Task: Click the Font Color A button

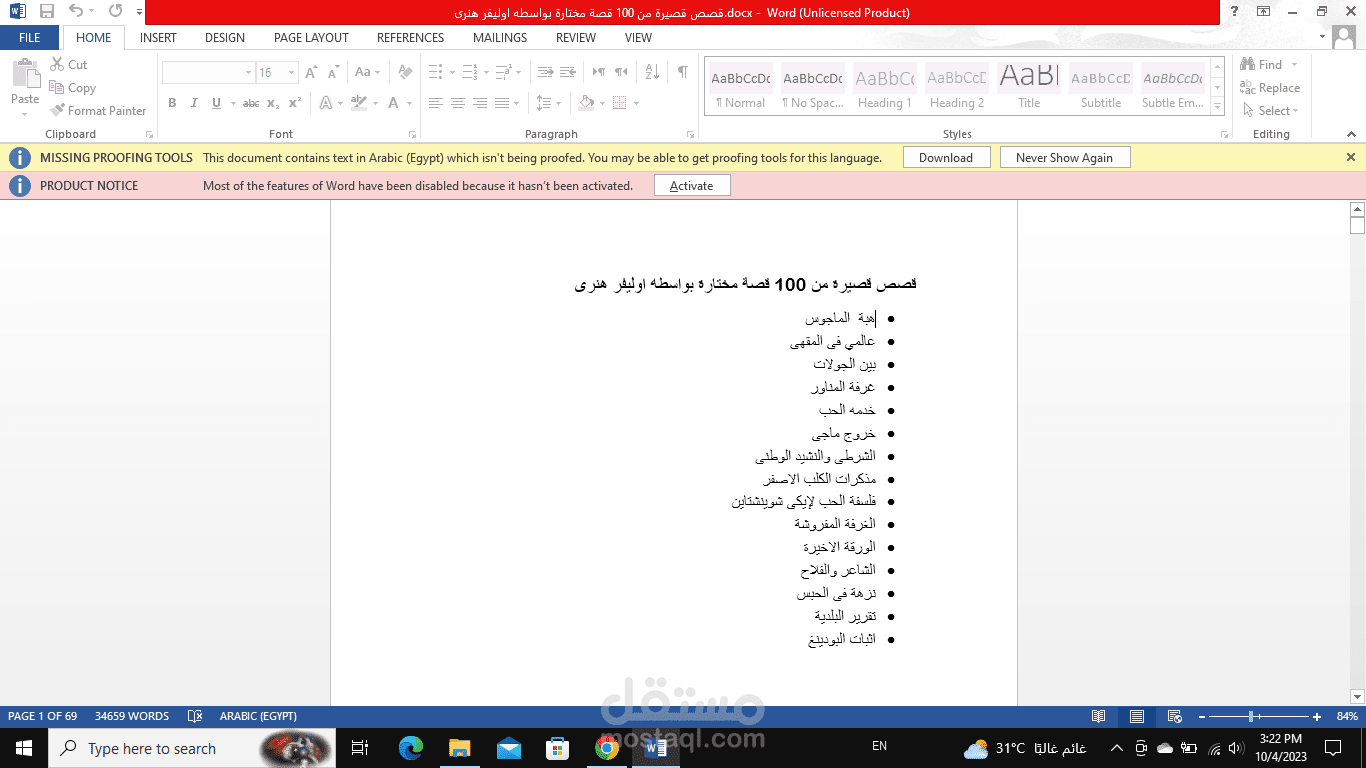Action: (394, 103)
